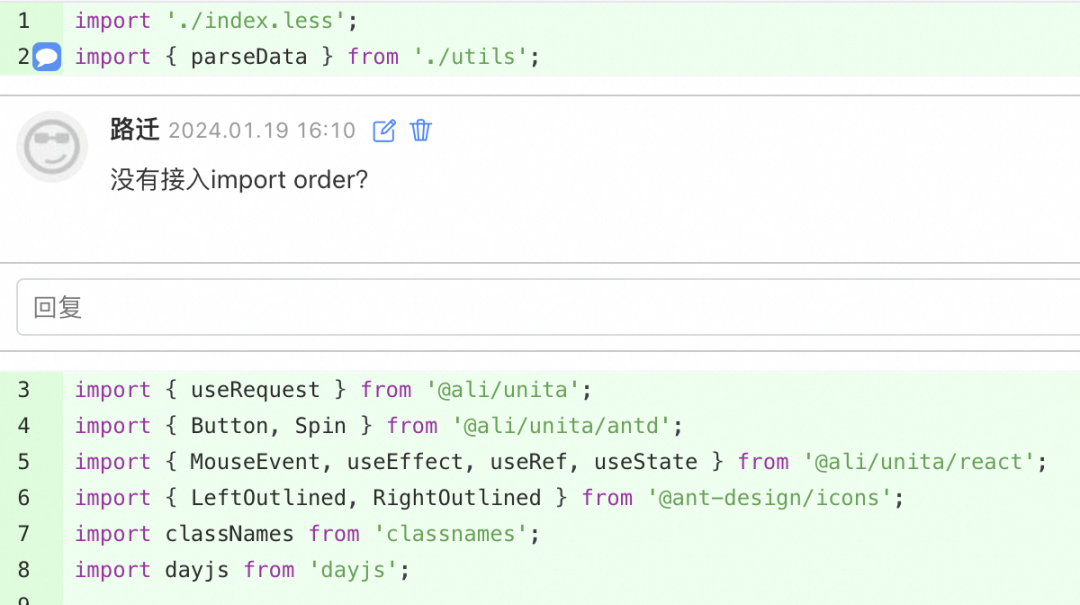Click line number 1 in the gutter

tap(24, 21)
